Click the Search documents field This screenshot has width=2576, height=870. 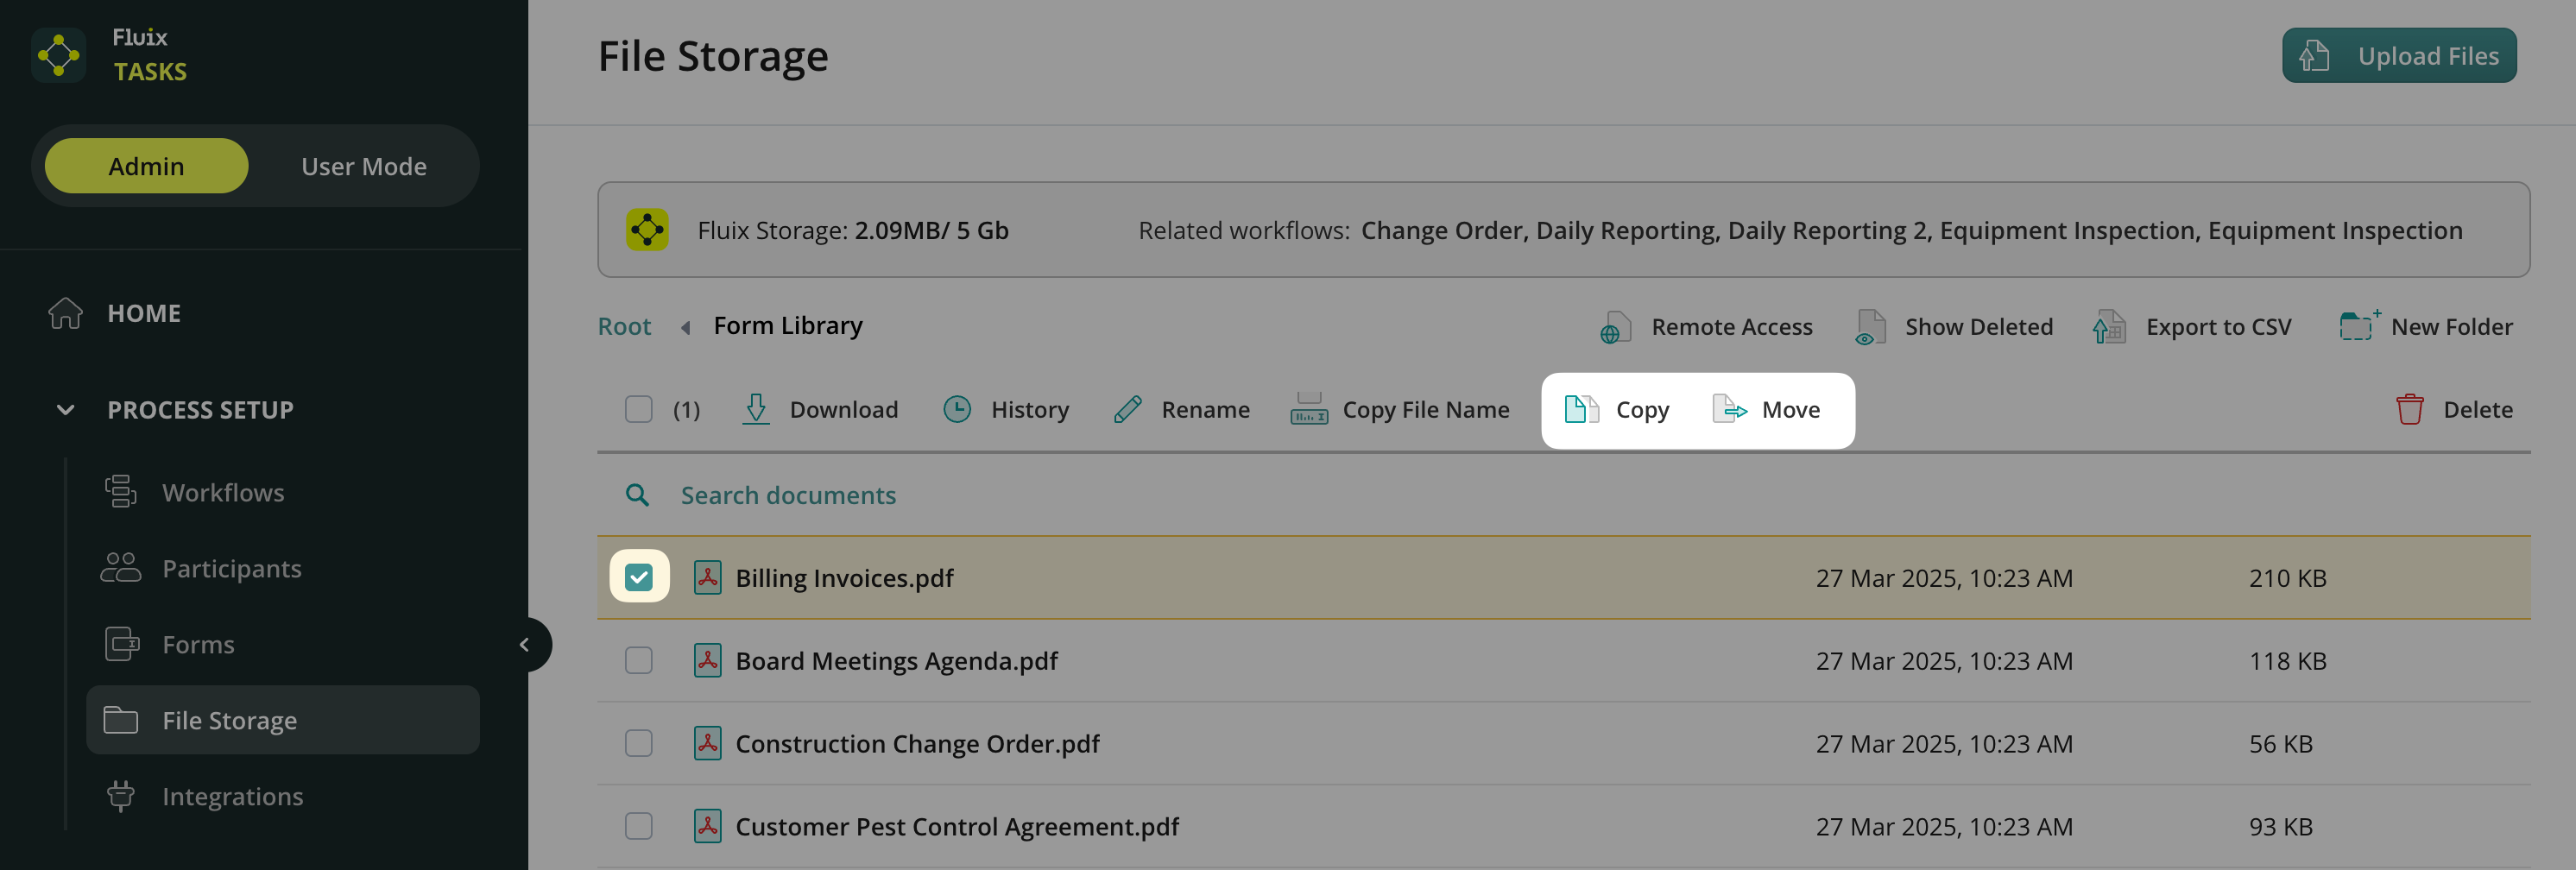click(788, 495)
